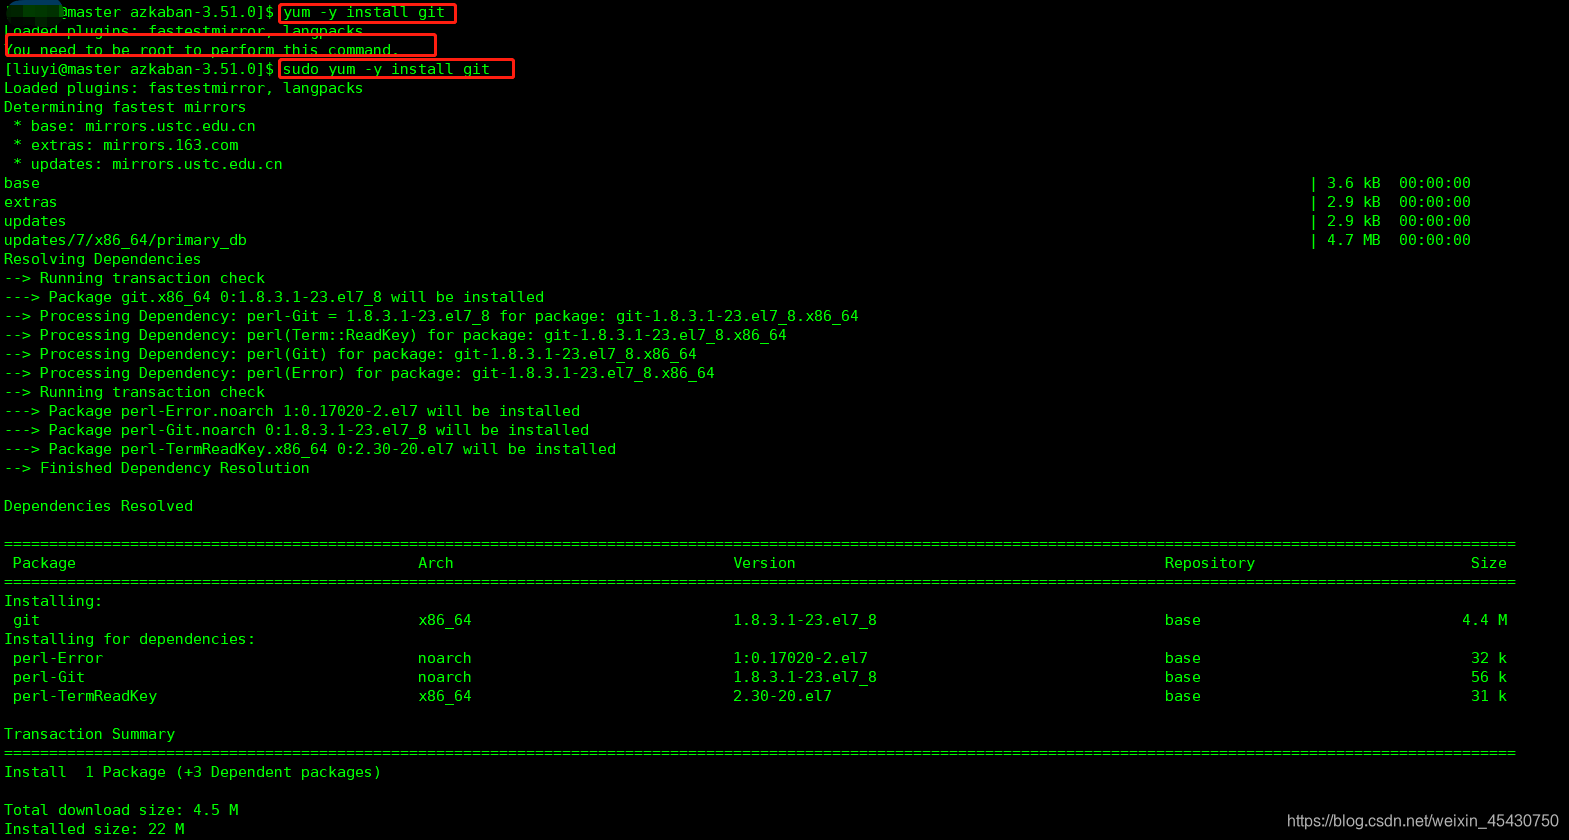Viewport: 1569px width, 840px height.
Task: Click 'Total download size: 4.5 M' line
Action: (x=121, y=810)
